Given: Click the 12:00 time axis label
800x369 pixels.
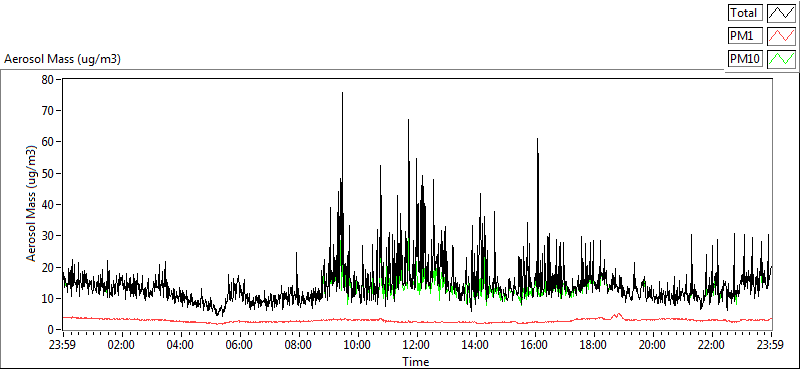Looking at the screenshot, I should point(417,345).
